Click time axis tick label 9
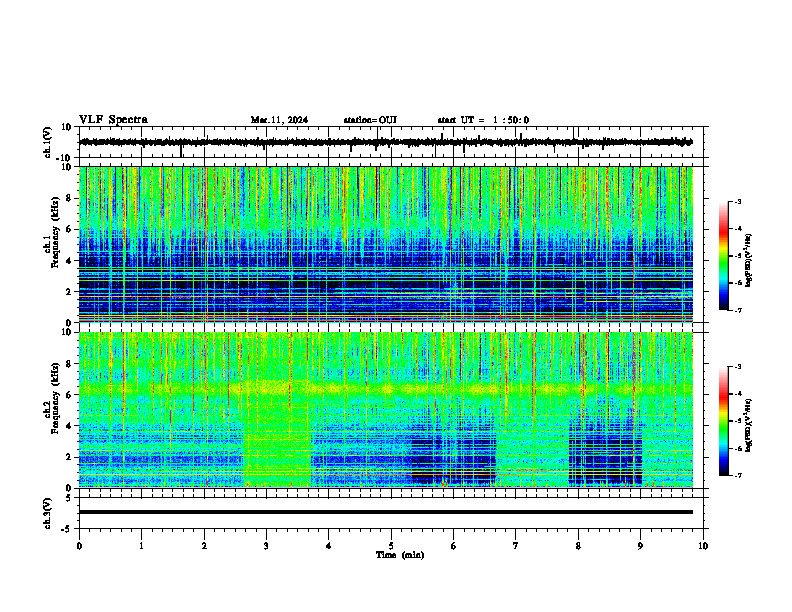792x612 pixels. click(640, 546)
